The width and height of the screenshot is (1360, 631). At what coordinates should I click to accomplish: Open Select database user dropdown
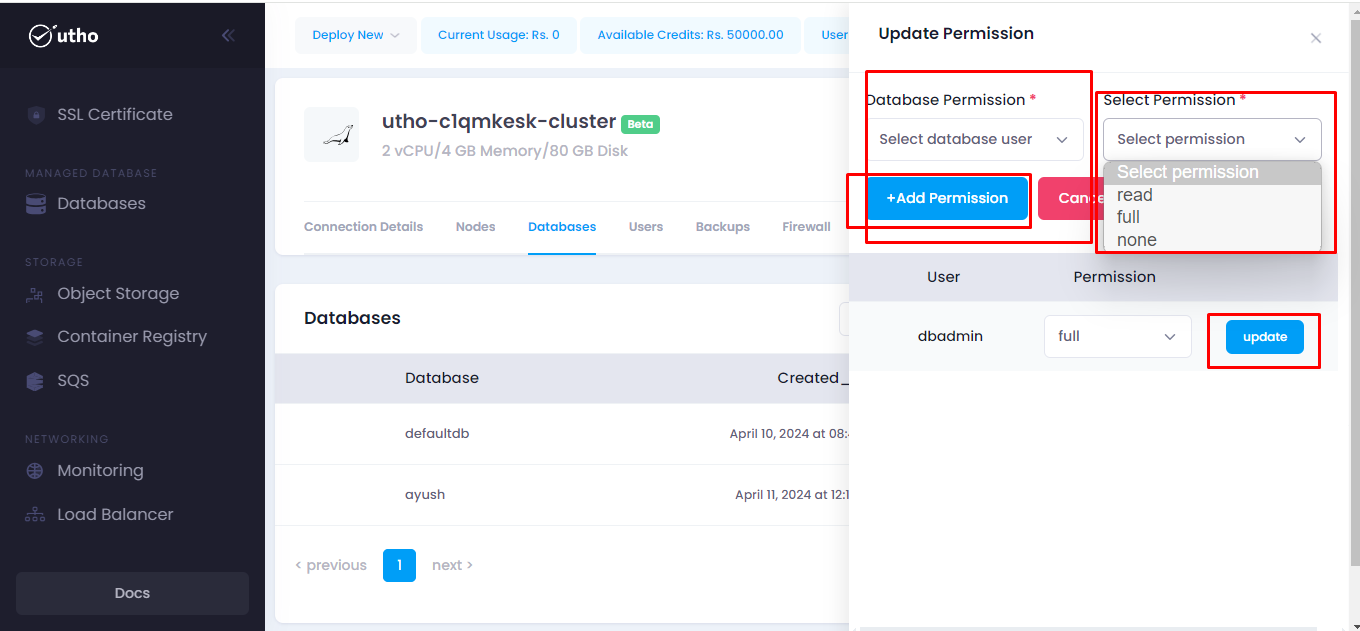pos(974,139)
